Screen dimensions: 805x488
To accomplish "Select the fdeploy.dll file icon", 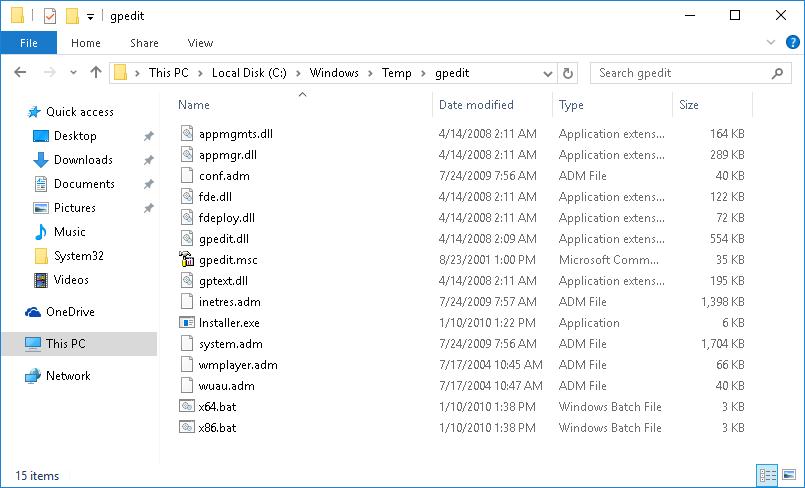I will coord(187,218).
